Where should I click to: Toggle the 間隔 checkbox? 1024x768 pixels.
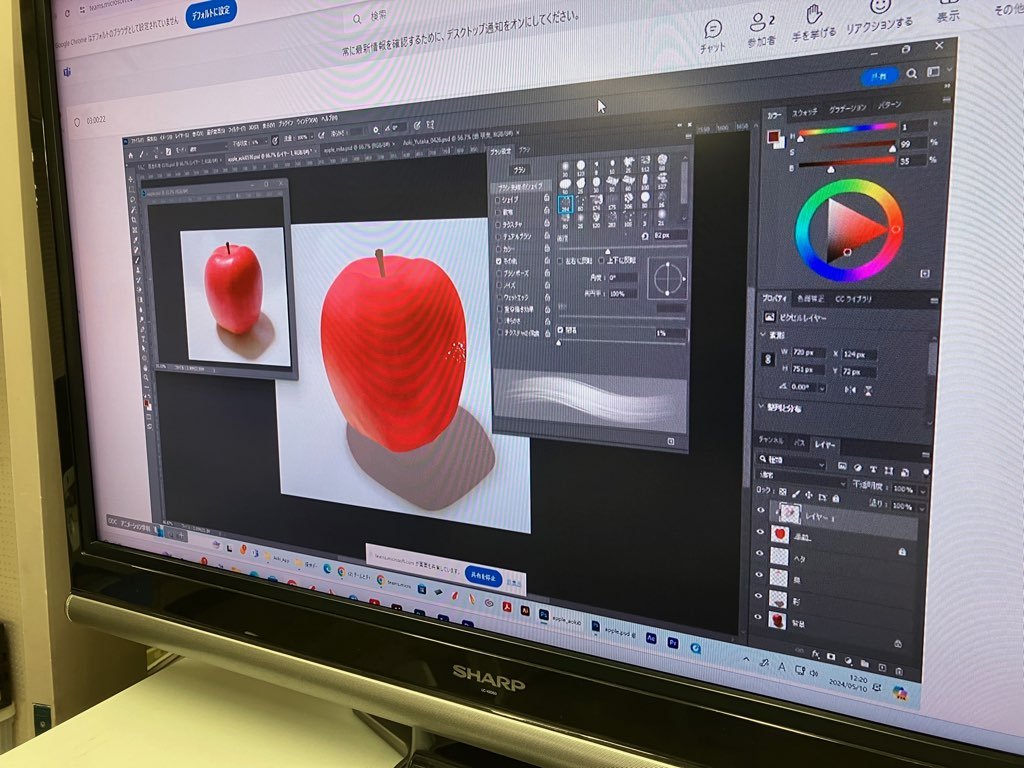tap(560, 330)
